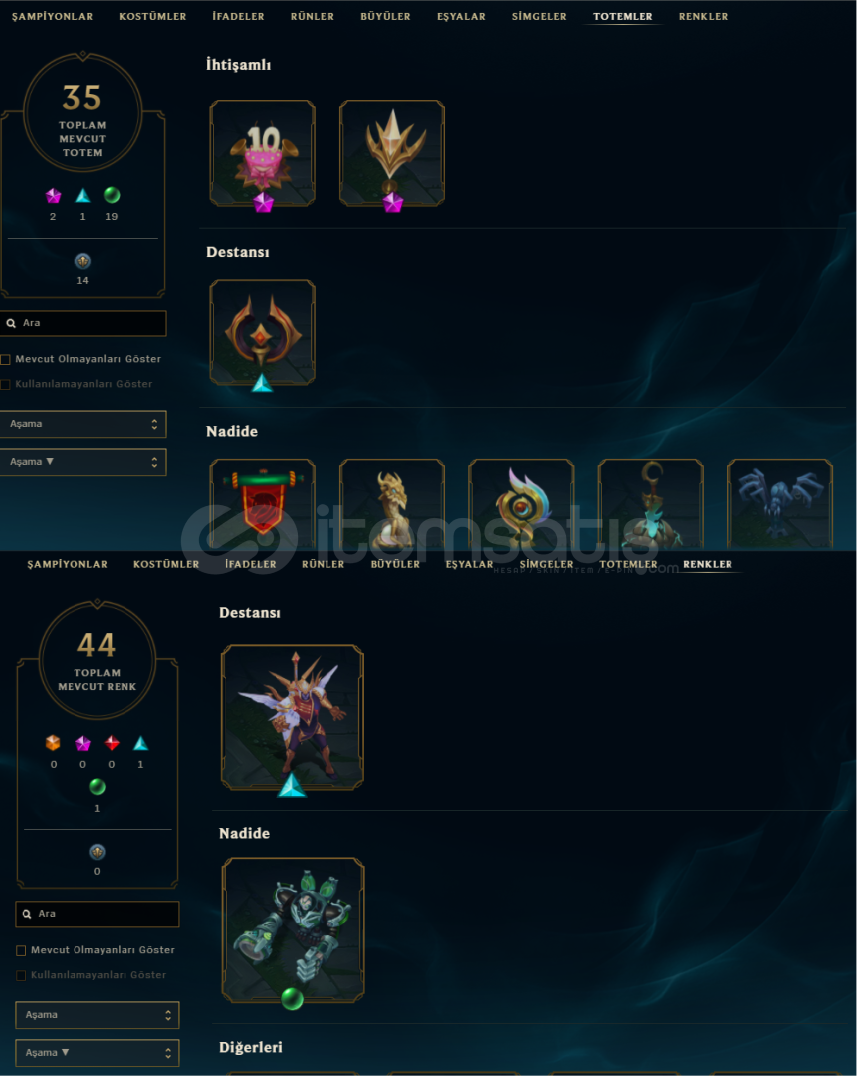
Task: Switch to the ŞAMPİYONLAR tab at top
Action: point(52,17)
